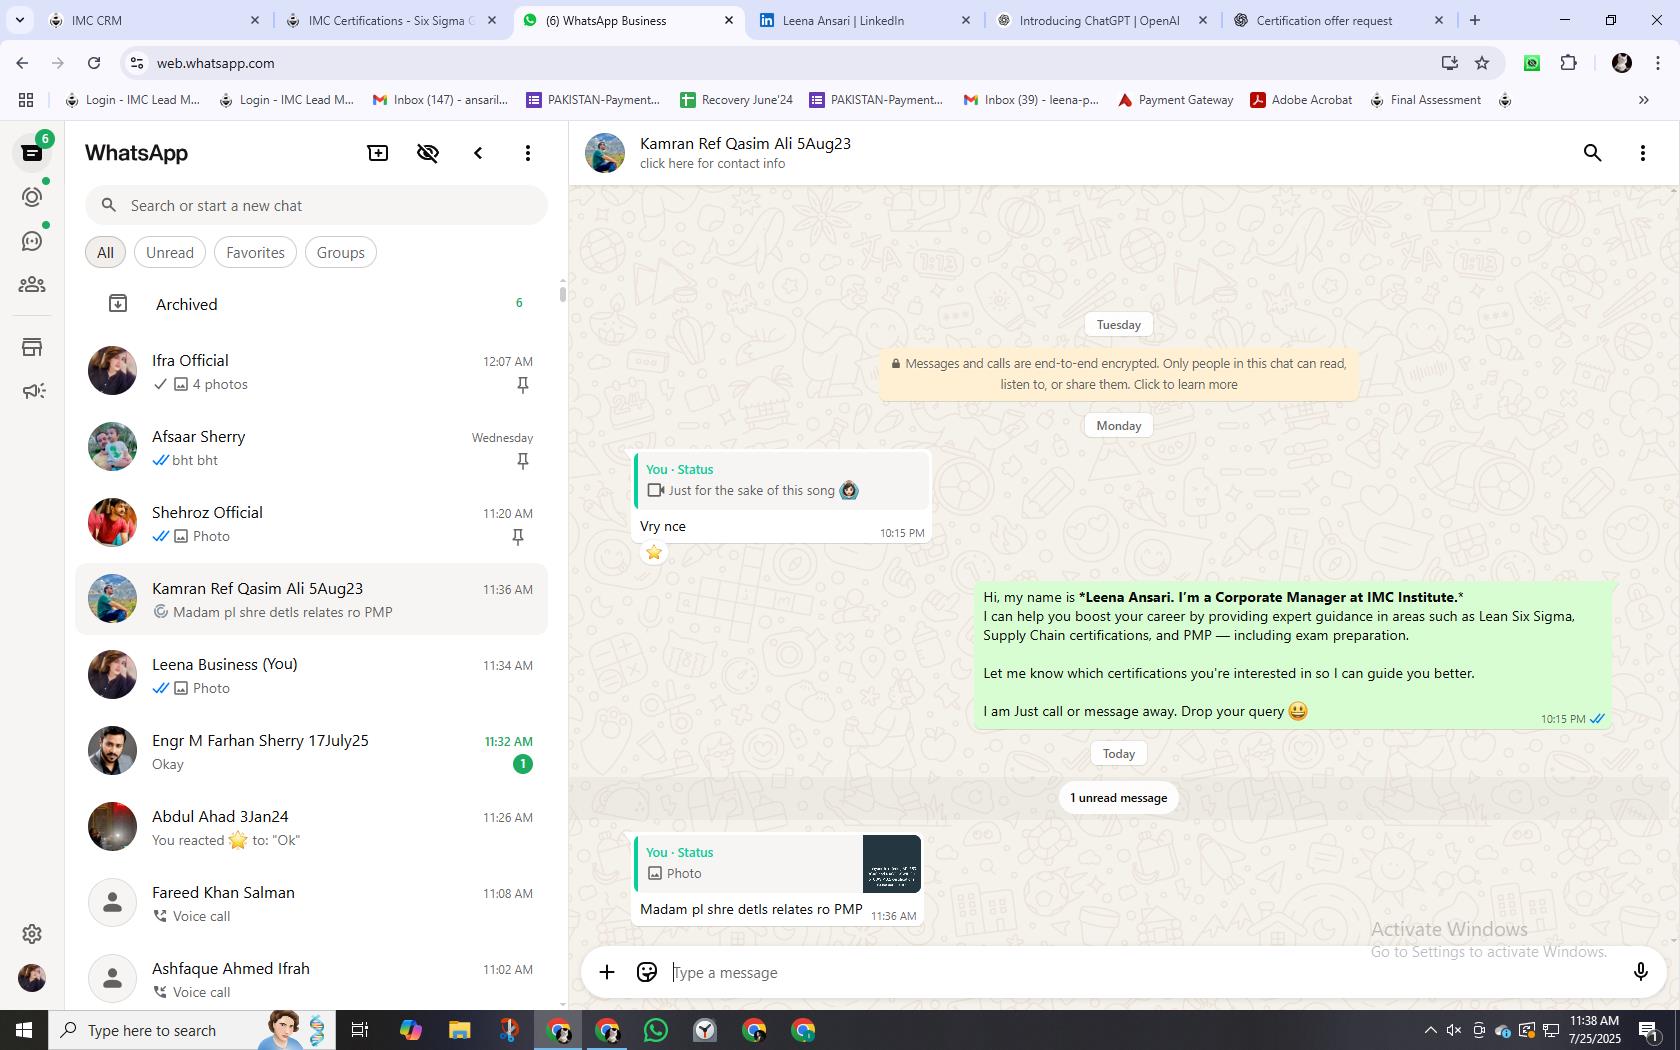The height and width of the screenshot is (1050, 1680).
Task: Click end-to-end encryption notice to learn more
Action: point(1118,374)
